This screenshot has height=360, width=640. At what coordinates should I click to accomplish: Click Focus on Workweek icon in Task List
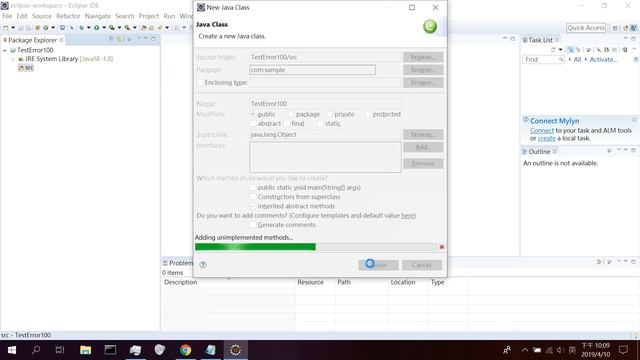point(588,50)
